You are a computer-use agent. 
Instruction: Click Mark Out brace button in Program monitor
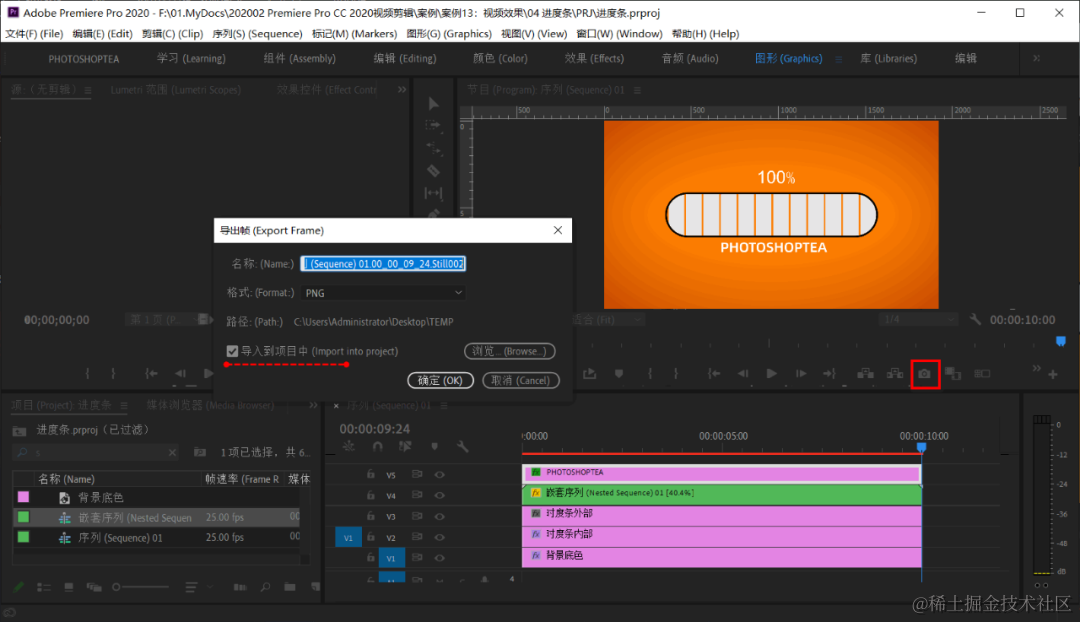[676, 373]
